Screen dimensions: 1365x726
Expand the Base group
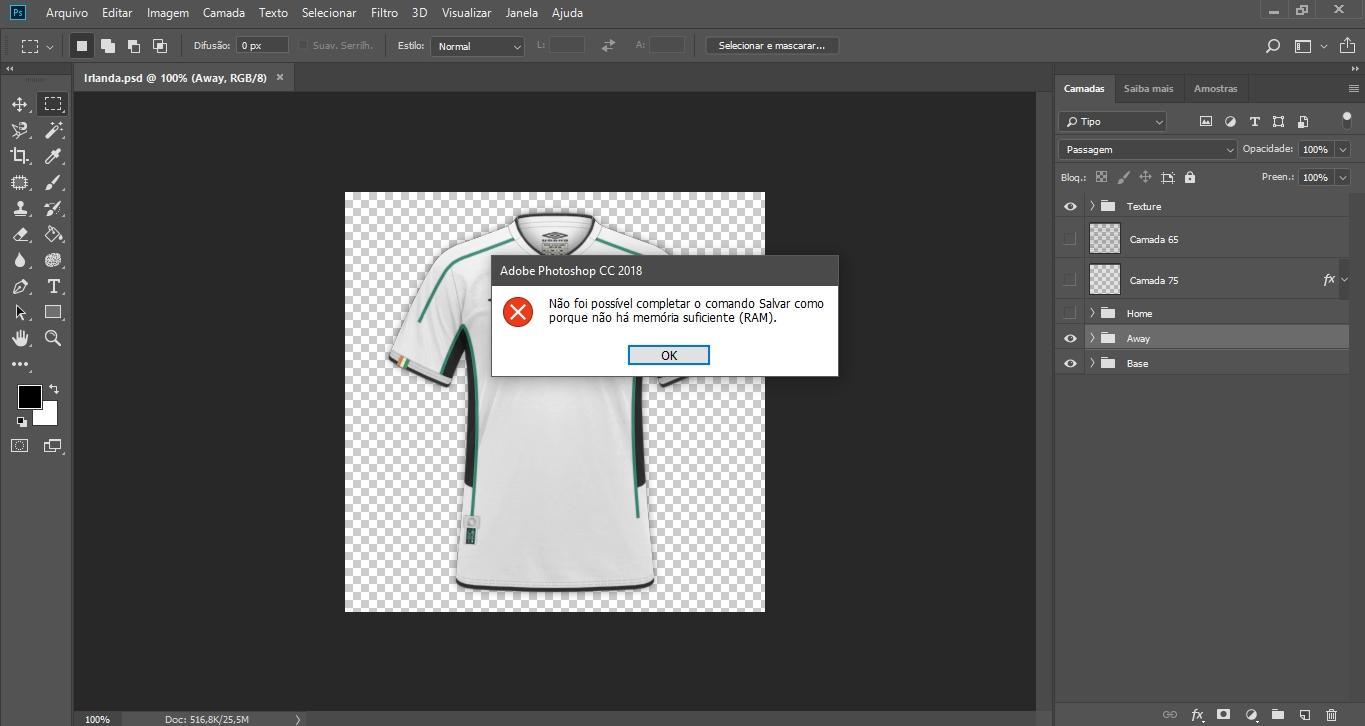(1092, 363)
